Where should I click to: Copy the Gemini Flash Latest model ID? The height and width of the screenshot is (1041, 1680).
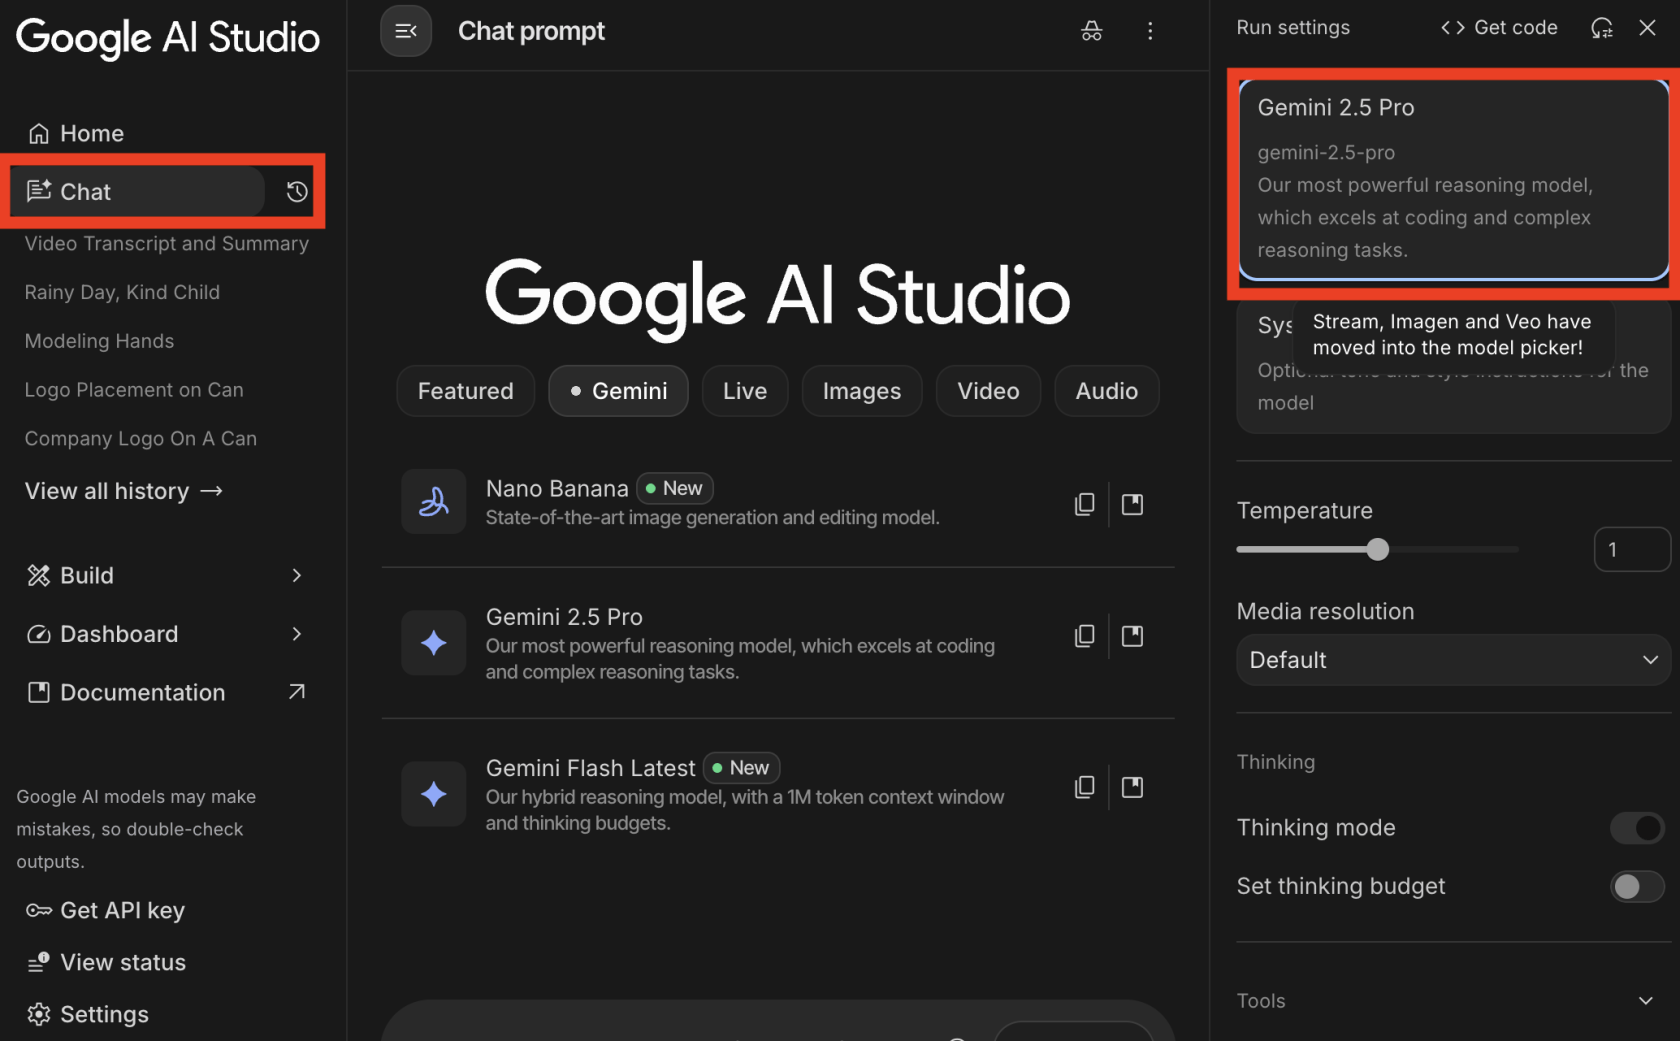pyautogui.click(x=1084, y=787)
